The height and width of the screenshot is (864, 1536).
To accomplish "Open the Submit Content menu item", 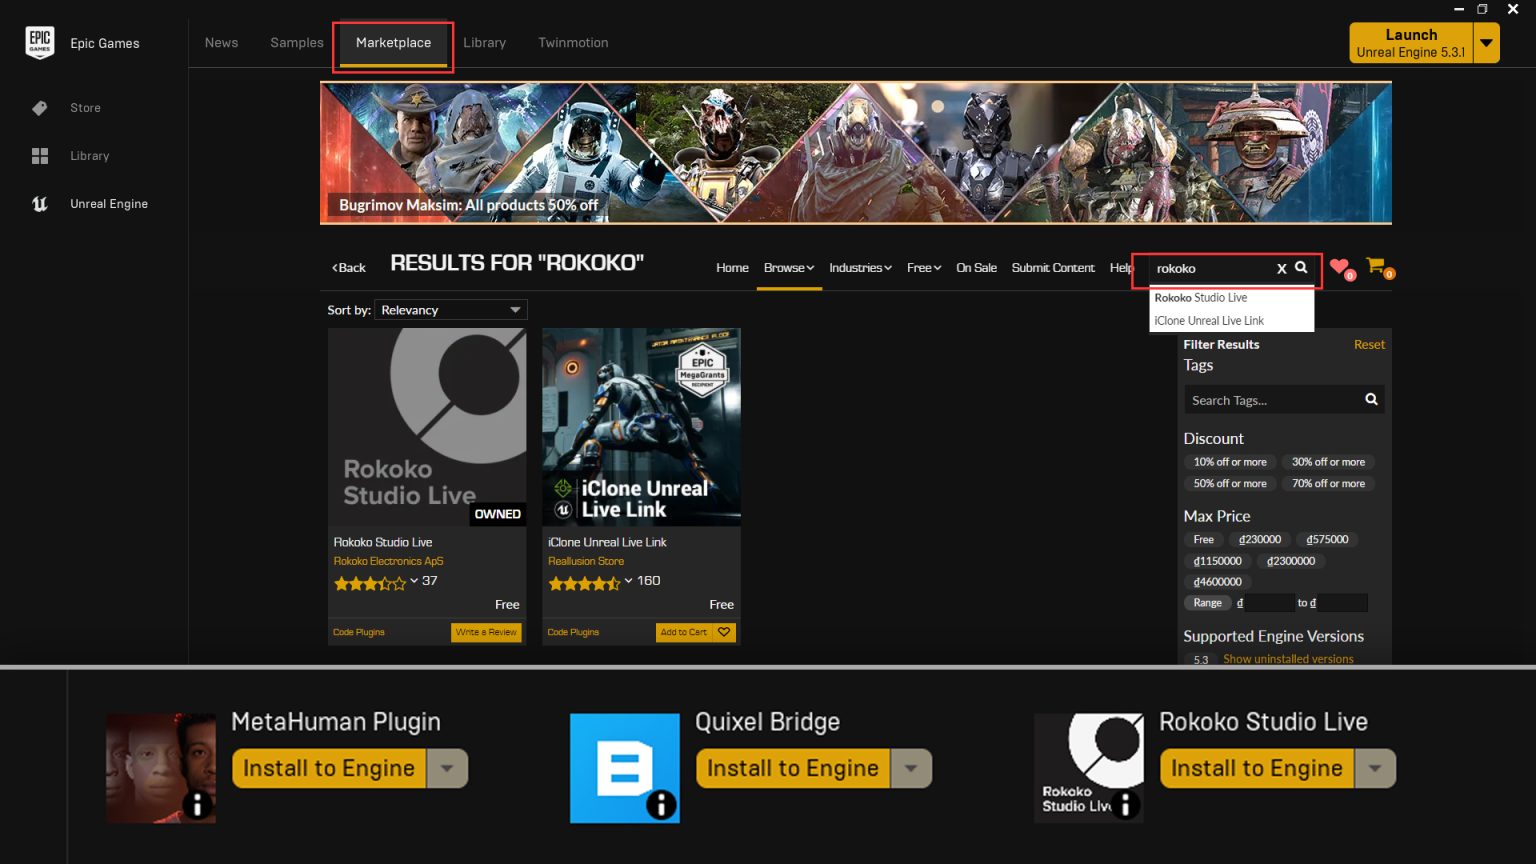I will click(x=1053, y=268).
